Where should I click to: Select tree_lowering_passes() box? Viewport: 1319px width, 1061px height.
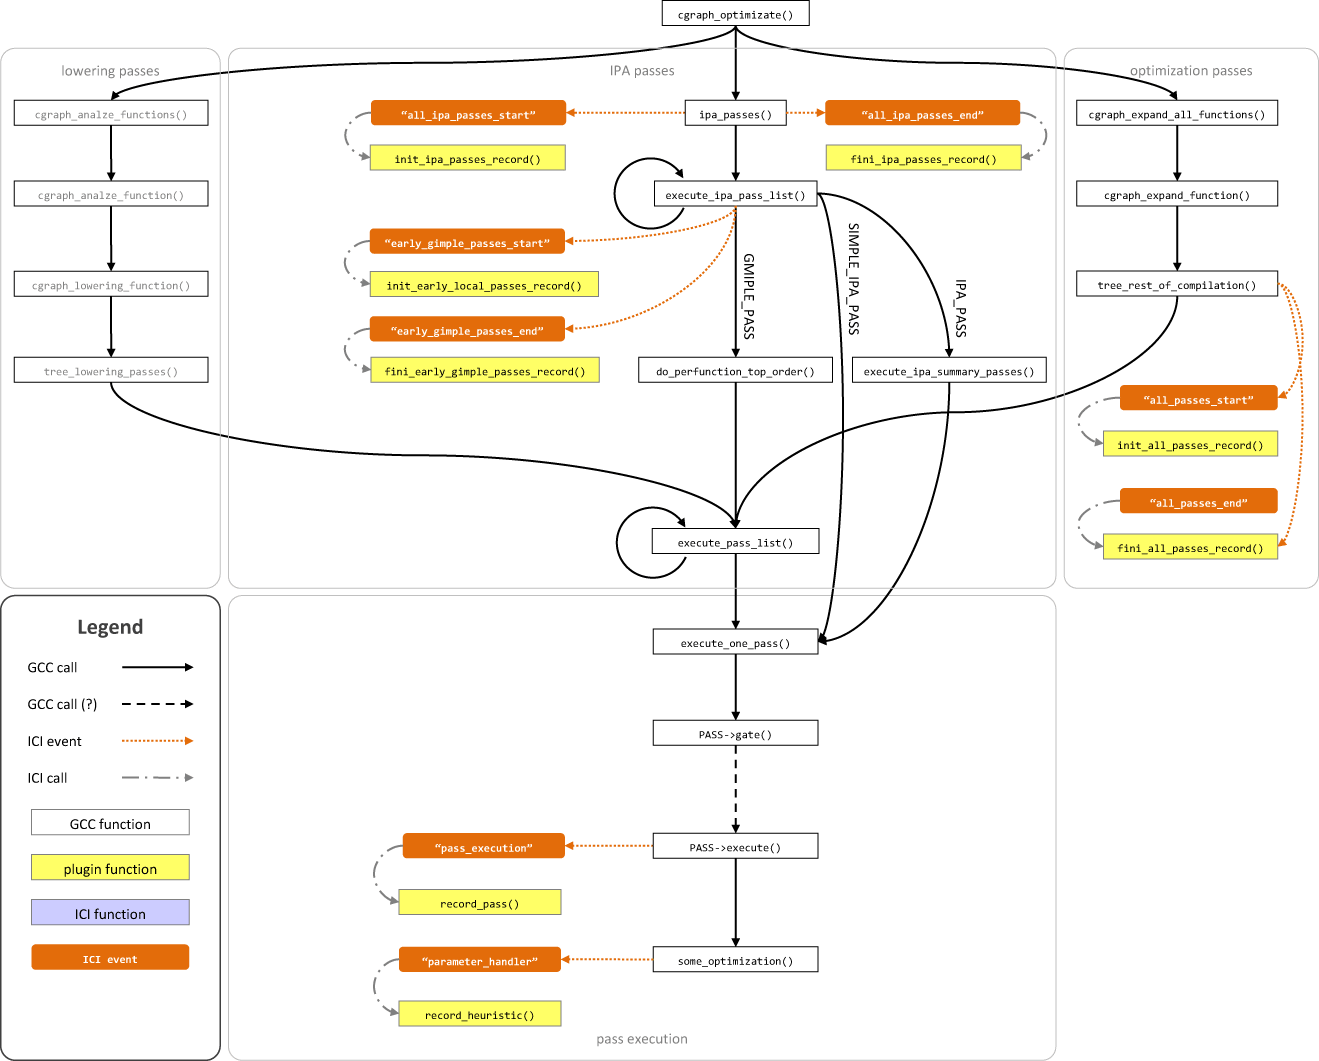pyautogui.click(x=111, y=370)
